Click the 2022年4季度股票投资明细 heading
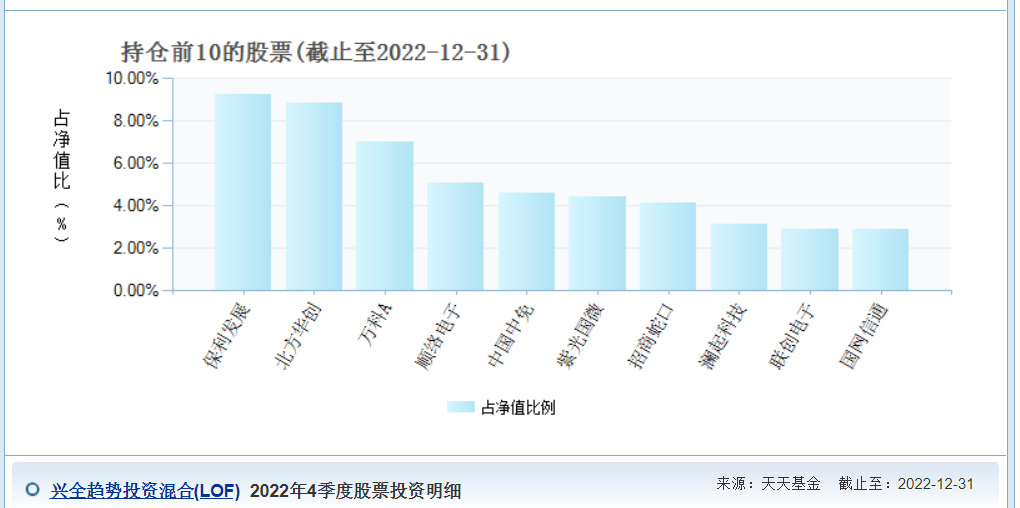 (x=355, y=490)
